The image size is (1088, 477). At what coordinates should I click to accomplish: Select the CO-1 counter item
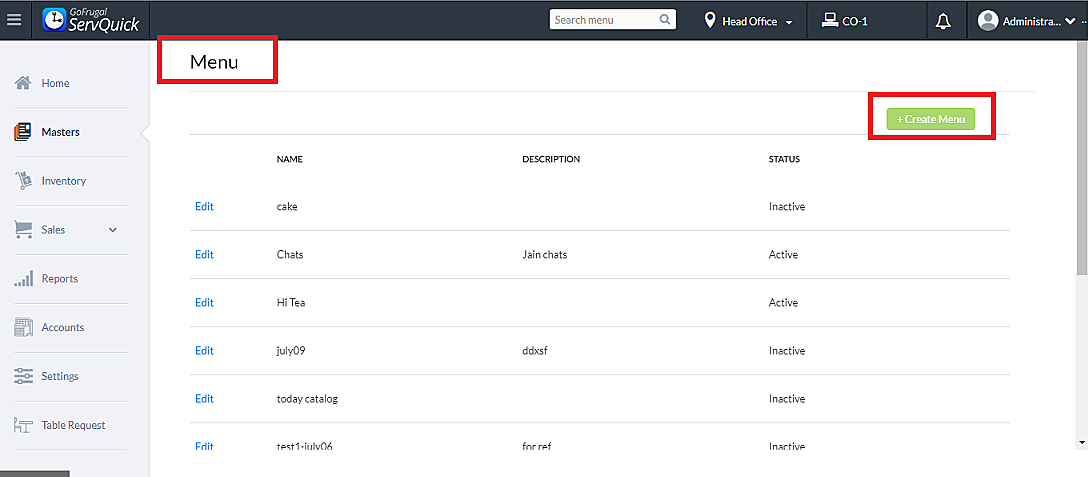[844, 21]
